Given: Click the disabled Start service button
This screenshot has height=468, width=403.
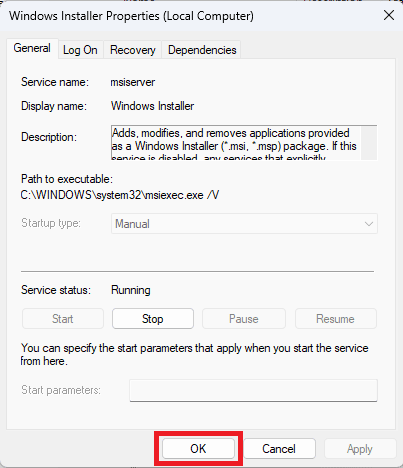Looking at the screenshot, I should tap(63, 319).
